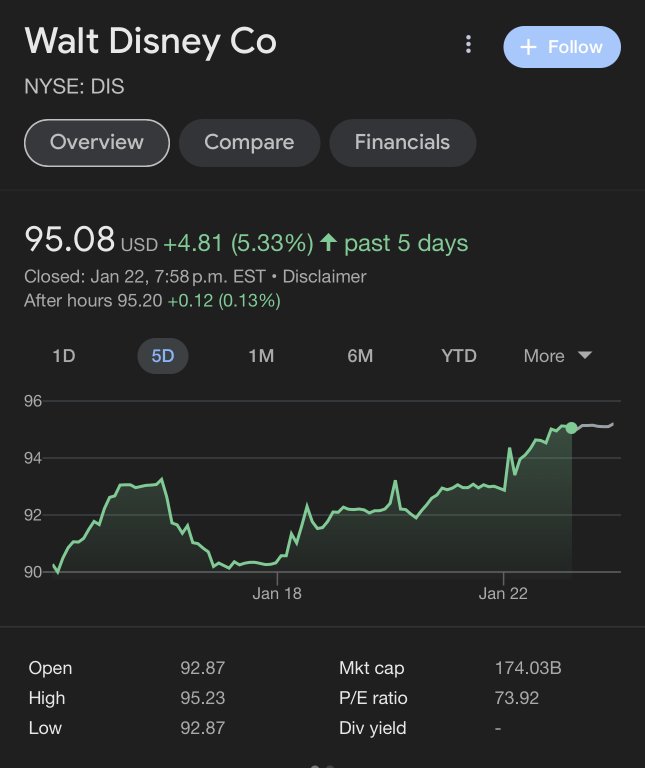Switch to the Overview tab
Viewport: 645px width, 768px height.
(x=97, y=142)
